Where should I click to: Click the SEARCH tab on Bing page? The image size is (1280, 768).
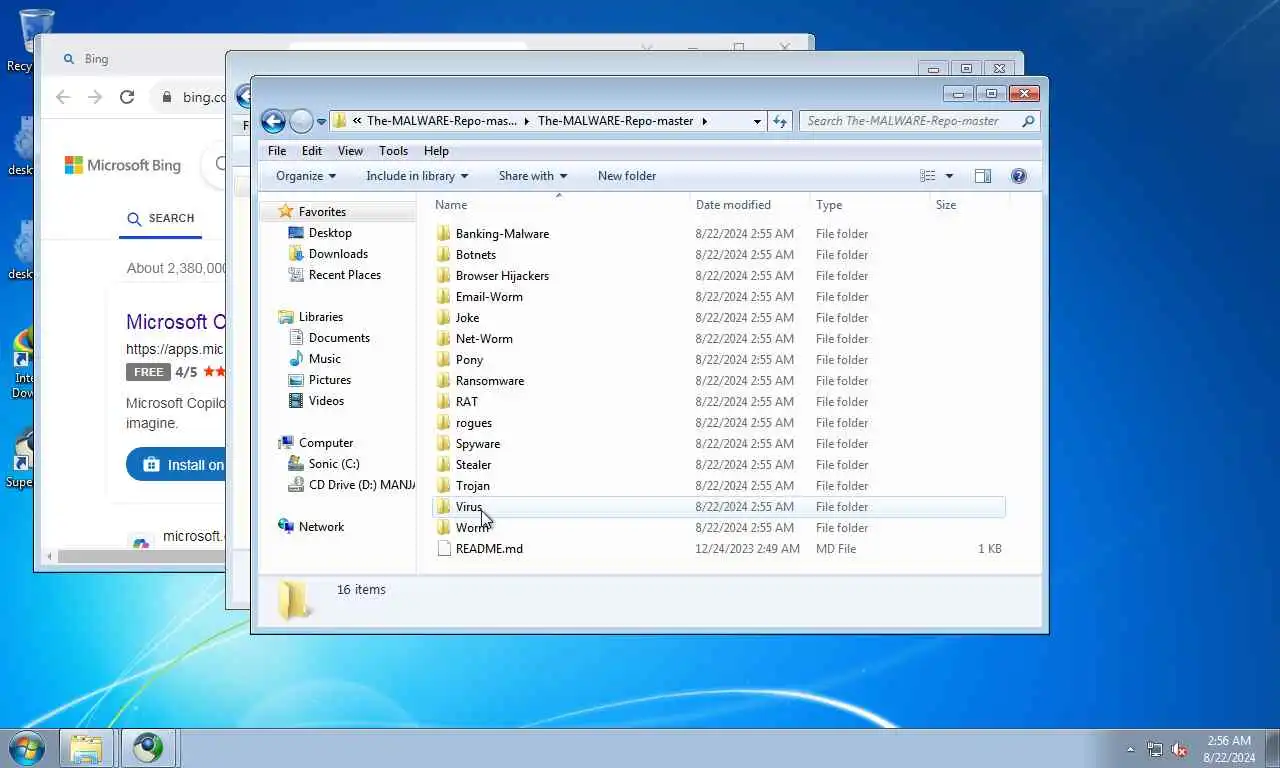pyautogui.click(x=161, y=219)
